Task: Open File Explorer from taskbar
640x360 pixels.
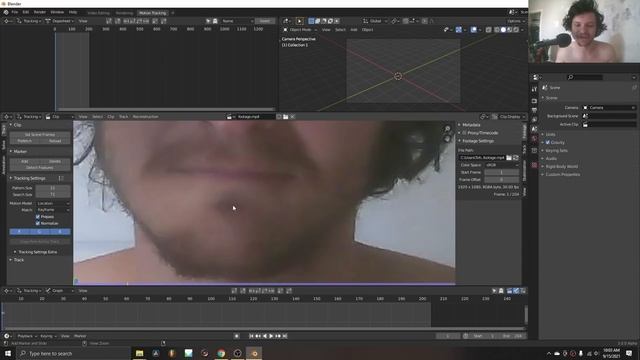Action: [x=139, y=353]
